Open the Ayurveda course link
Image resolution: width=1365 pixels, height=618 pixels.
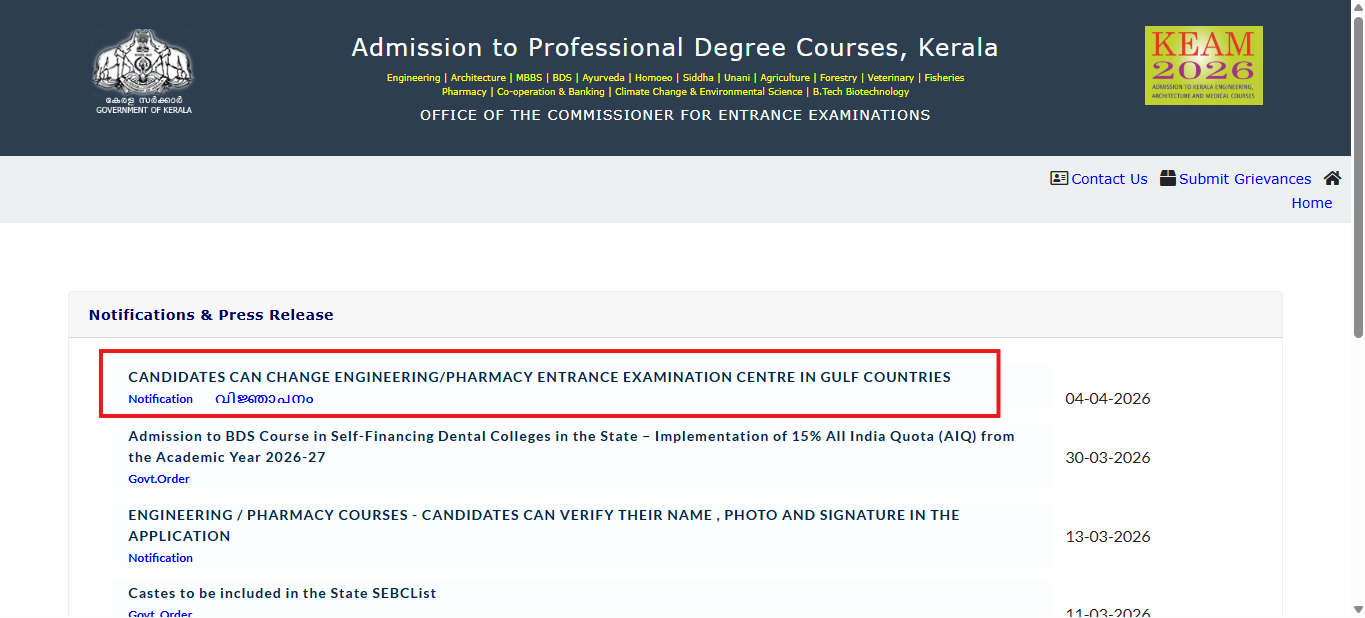pyautogui.click(x=603, y=77)
